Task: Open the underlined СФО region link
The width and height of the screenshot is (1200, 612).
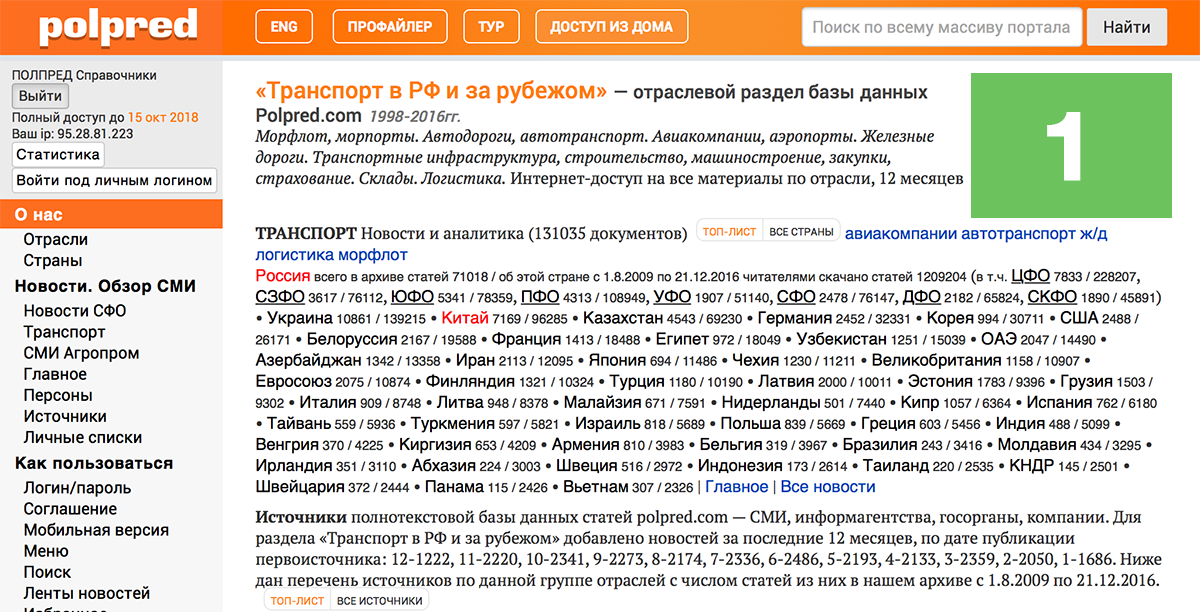Action: point(795,297)
